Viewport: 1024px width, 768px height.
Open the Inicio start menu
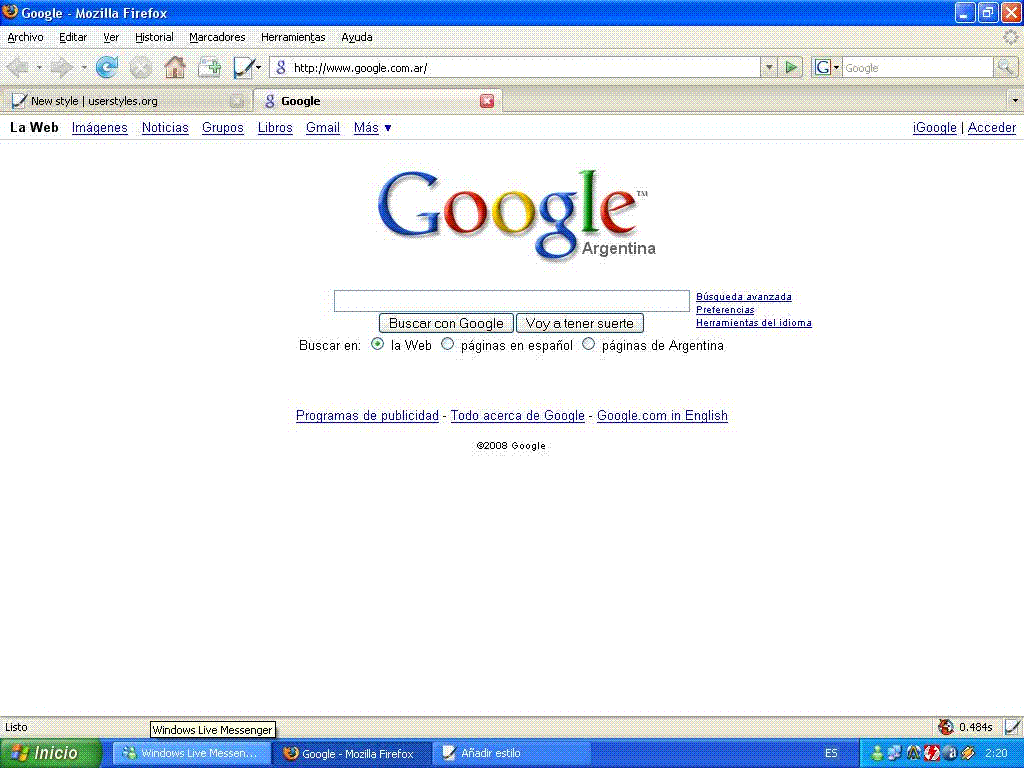pos(51,753)
